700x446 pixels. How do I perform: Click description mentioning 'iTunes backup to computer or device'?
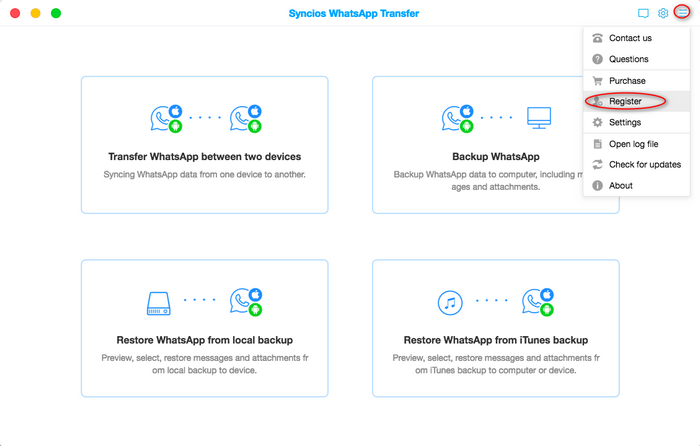[496, 364]
